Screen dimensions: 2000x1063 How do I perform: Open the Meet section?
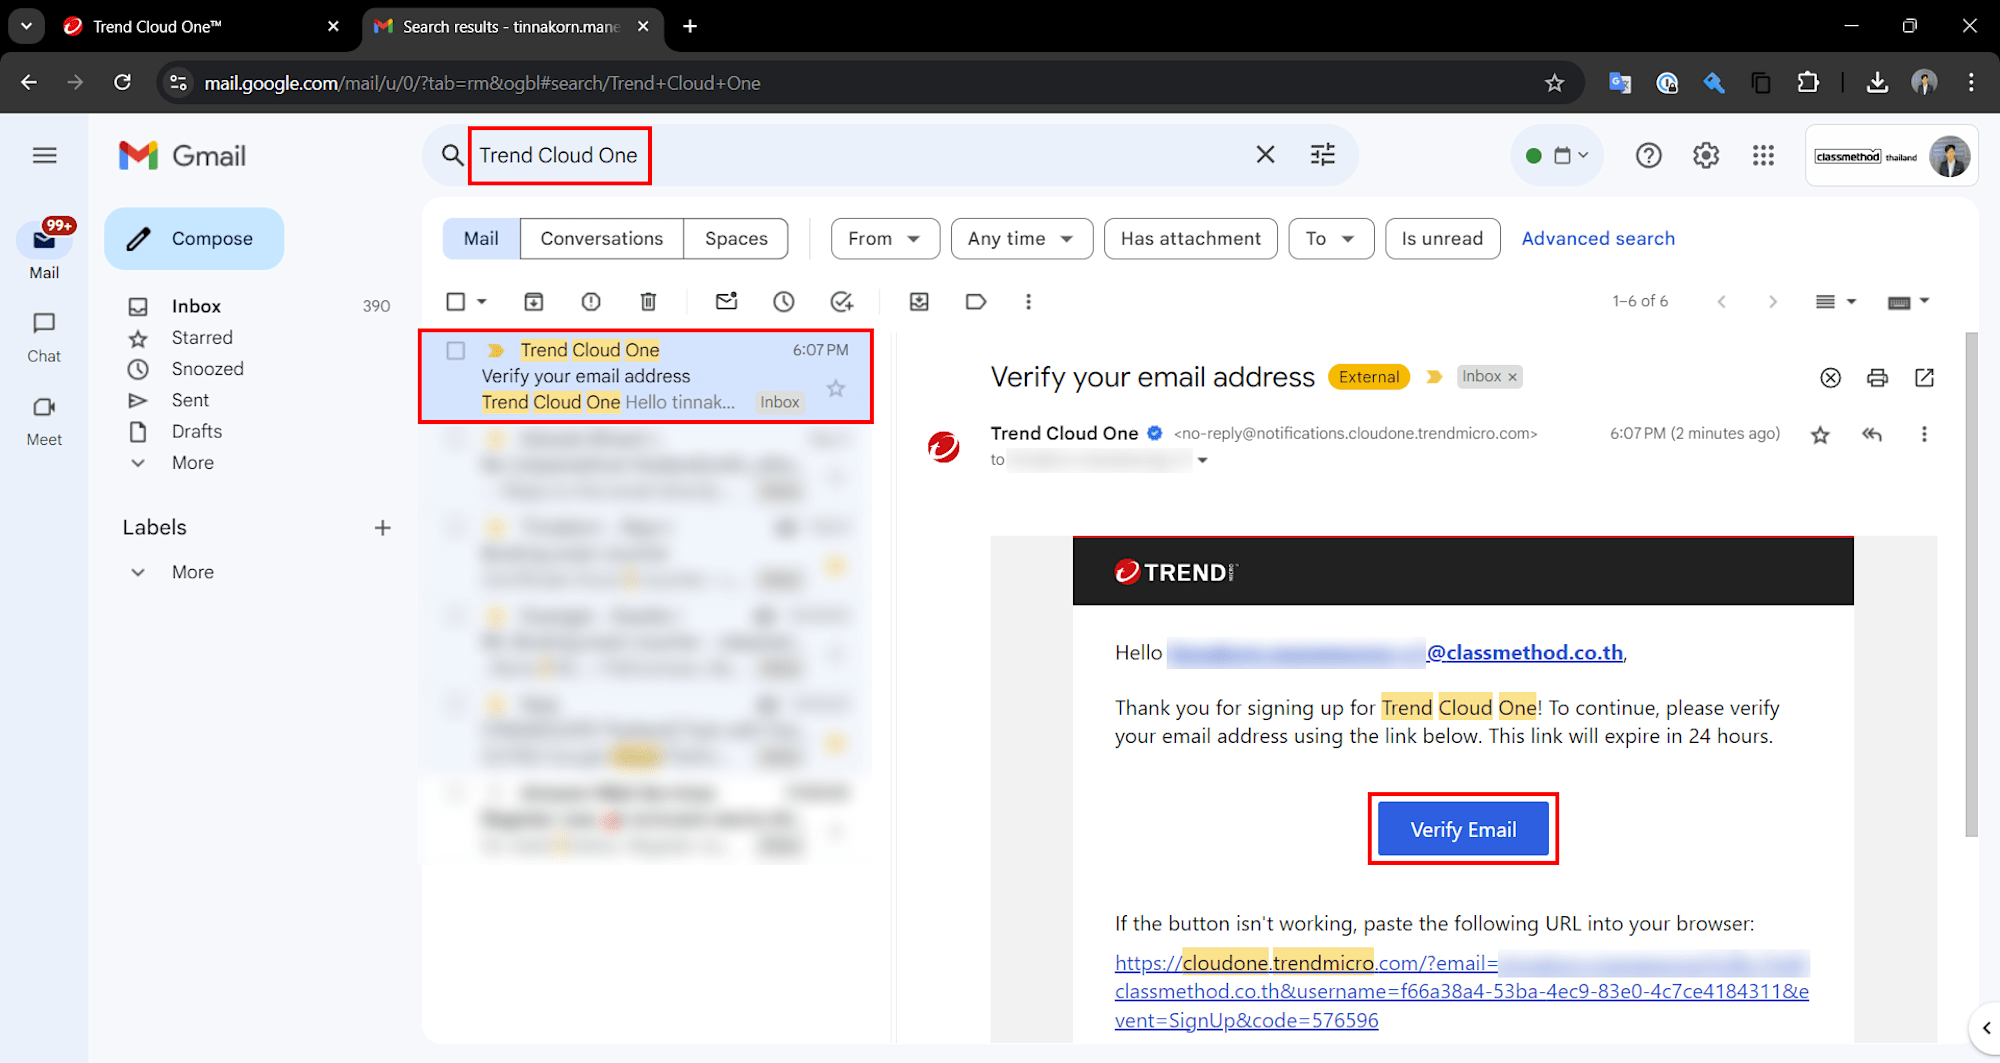tap(44, 421)
